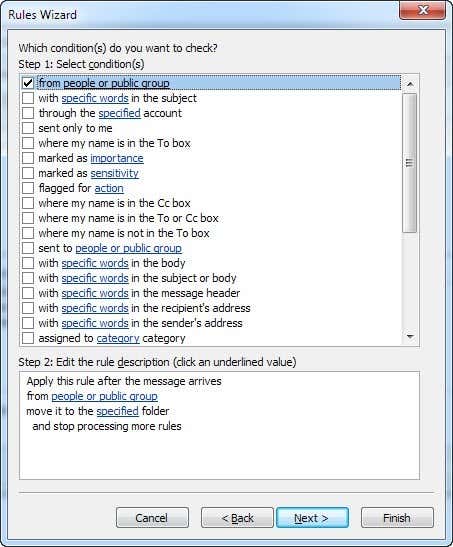Cancel the Rules Wizard

(152, 518)
